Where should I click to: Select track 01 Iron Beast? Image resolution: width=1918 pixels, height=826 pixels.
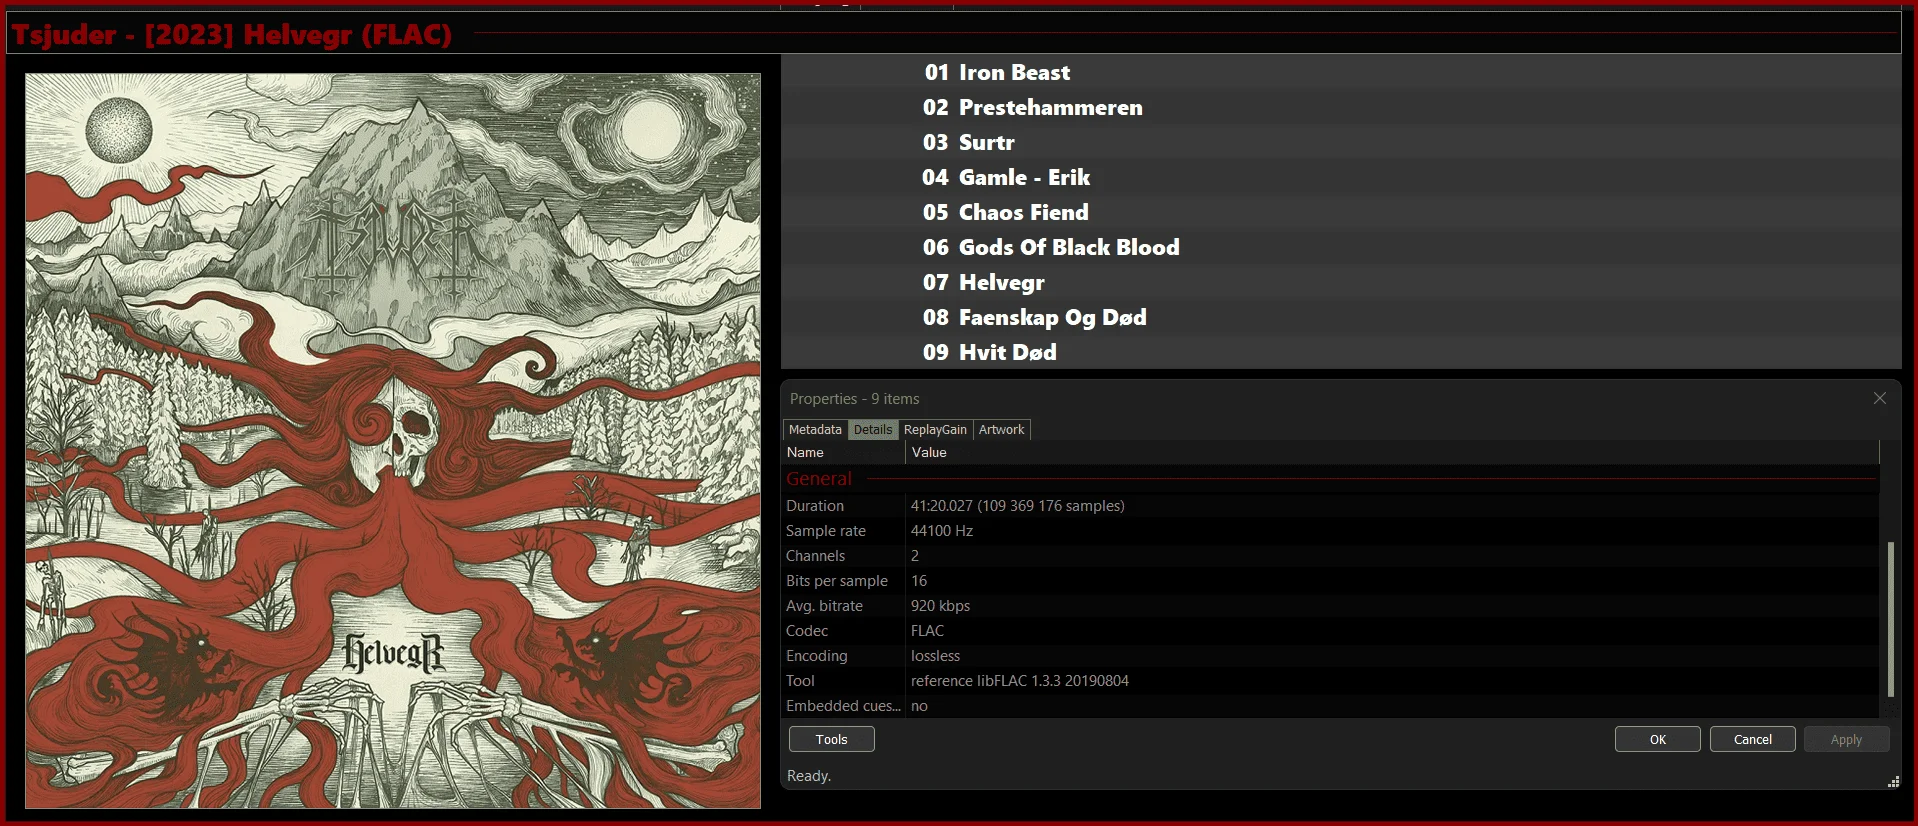coord(1340,72)
